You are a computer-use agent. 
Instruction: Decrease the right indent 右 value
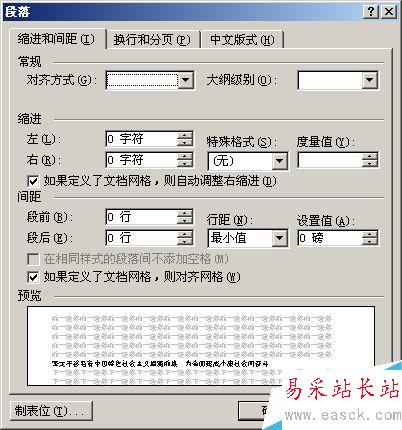185,163
